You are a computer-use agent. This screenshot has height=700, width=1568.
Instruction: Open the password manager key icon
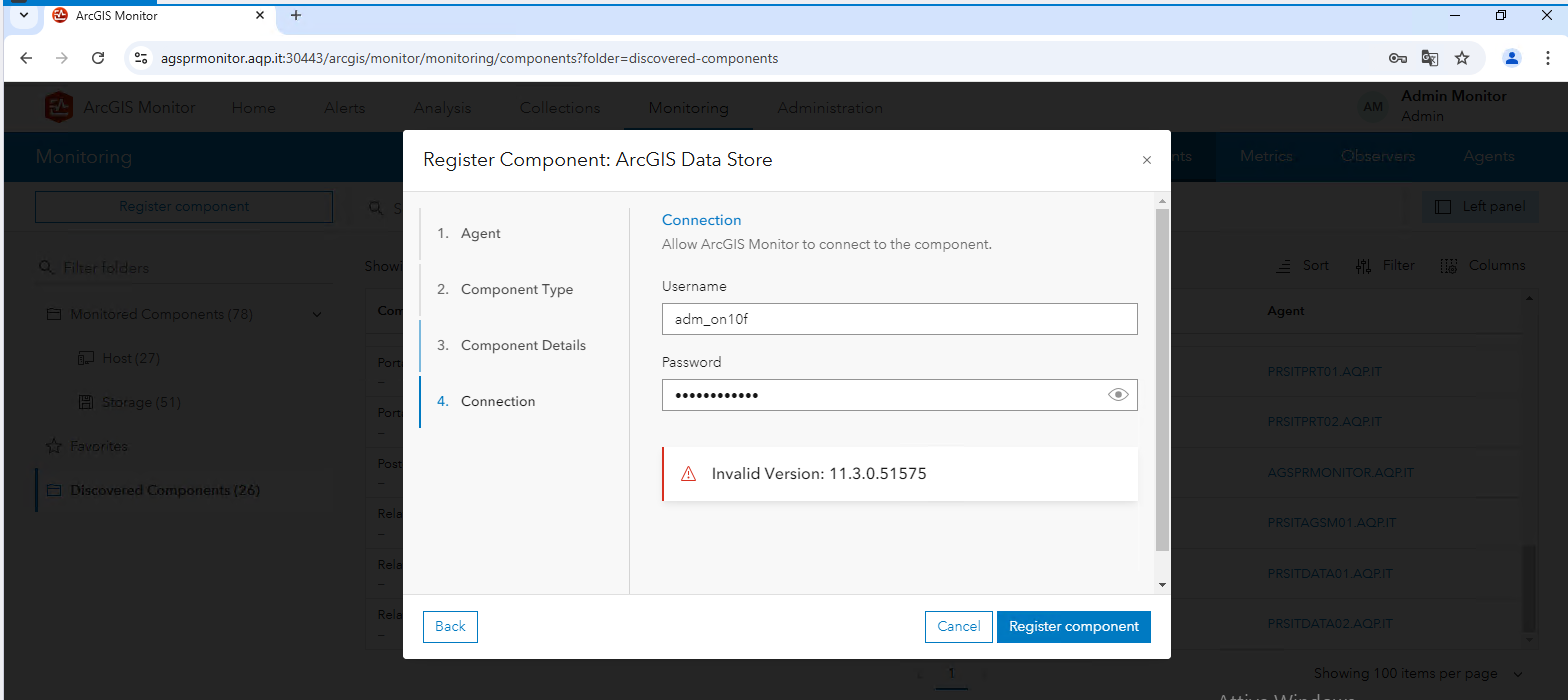(1398, 58)
